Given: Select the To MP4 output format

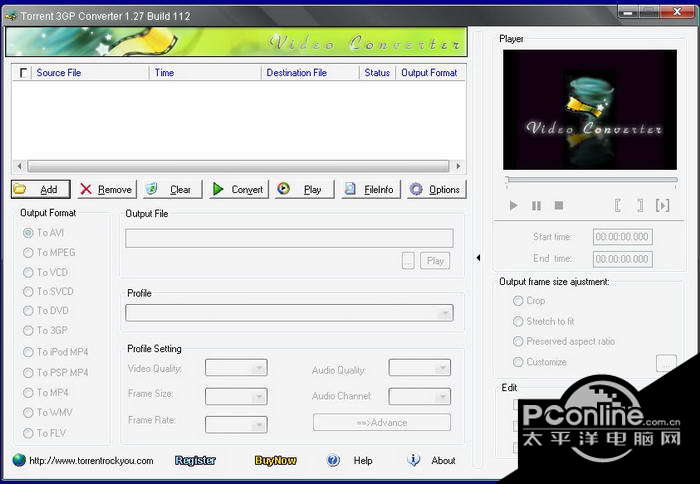Looking at the screenshot, I should [46, 392].
